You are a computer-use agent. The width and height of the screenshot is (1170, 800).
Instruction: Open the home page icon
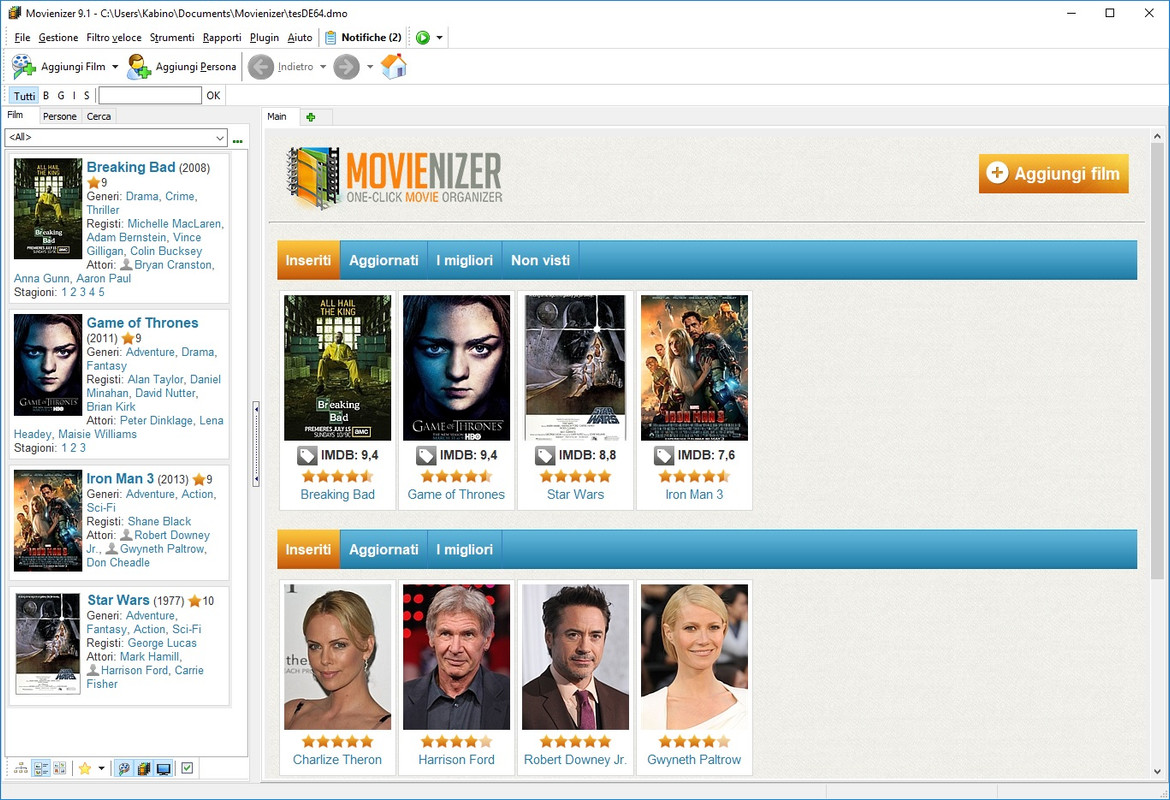(x=393, y=66)
